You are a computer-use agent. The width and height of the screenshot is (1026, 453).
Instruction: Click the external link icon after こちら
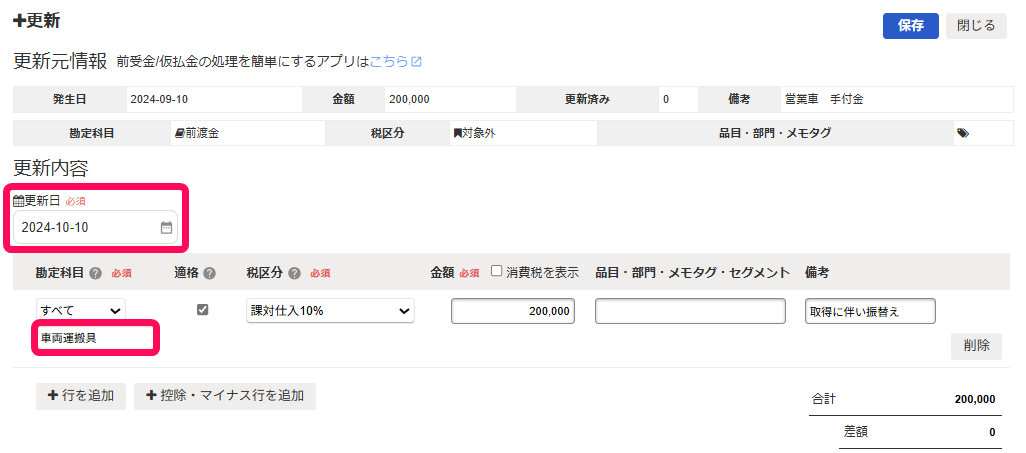pos(416,62)
